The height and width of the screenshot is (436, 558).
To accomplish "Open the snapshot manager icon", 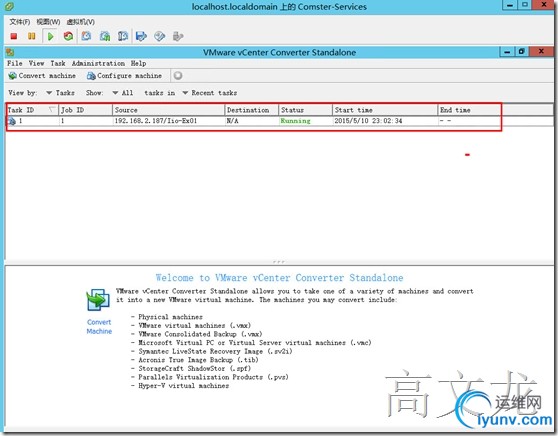I will coord(123,36).
